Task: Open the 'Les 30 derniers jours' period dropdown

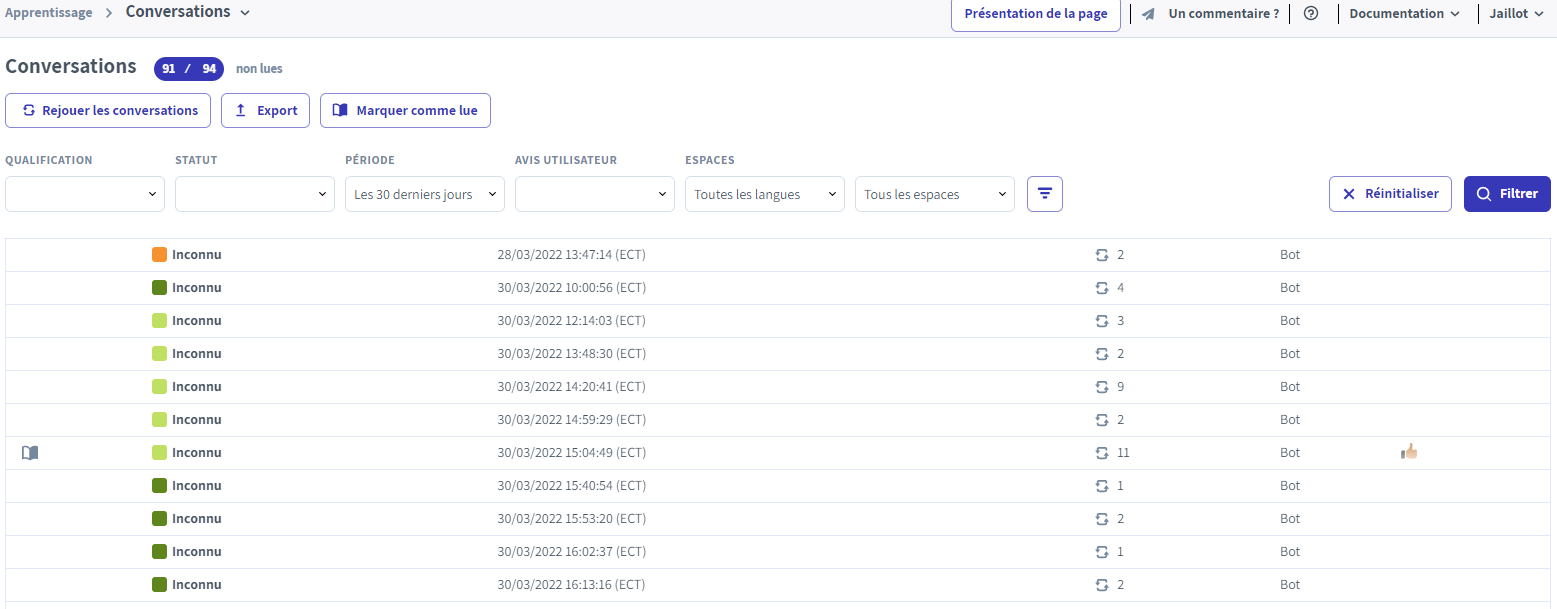Action: (x=425, y=194)
